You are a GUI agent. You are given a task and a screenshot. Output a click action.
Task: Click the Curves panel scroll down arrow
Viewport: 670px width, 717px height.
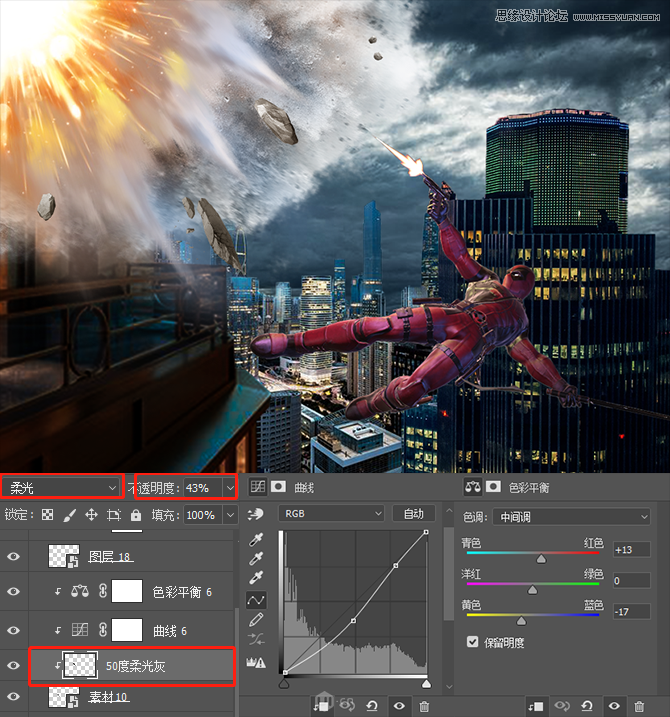coord(449,686)
